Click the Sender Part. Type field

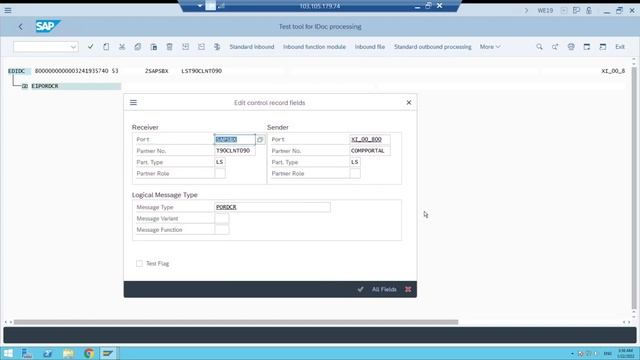(x=355, y=162)
